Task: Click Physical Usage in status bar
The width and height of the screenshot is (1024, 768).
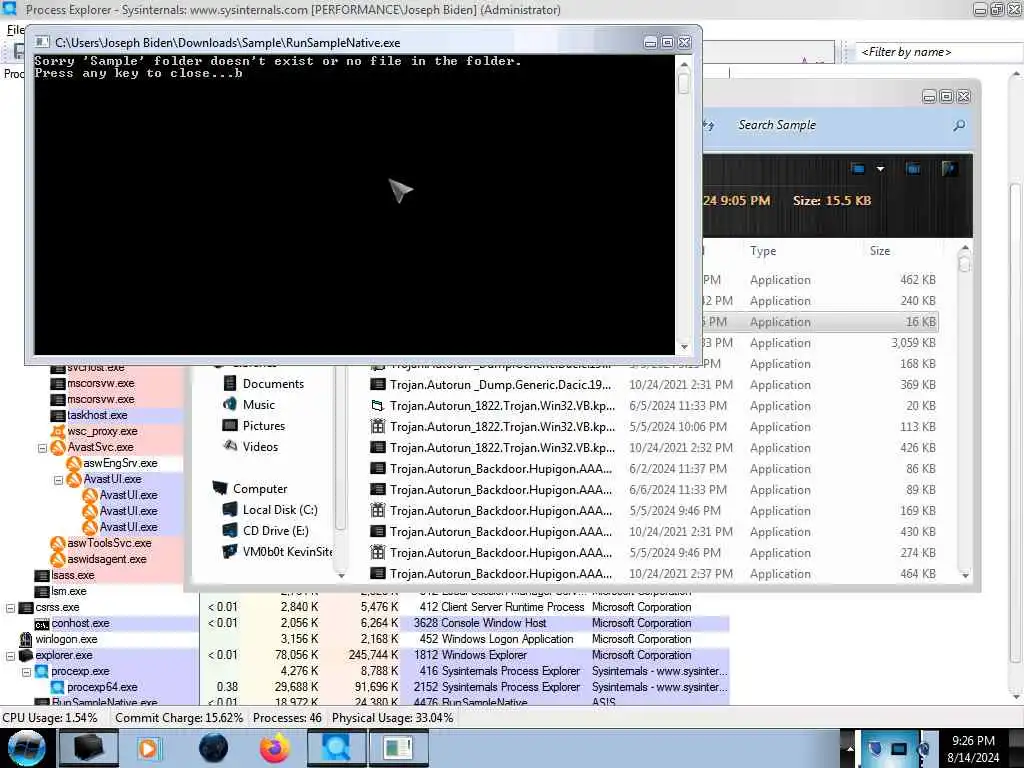Action: tap(392, 718)
